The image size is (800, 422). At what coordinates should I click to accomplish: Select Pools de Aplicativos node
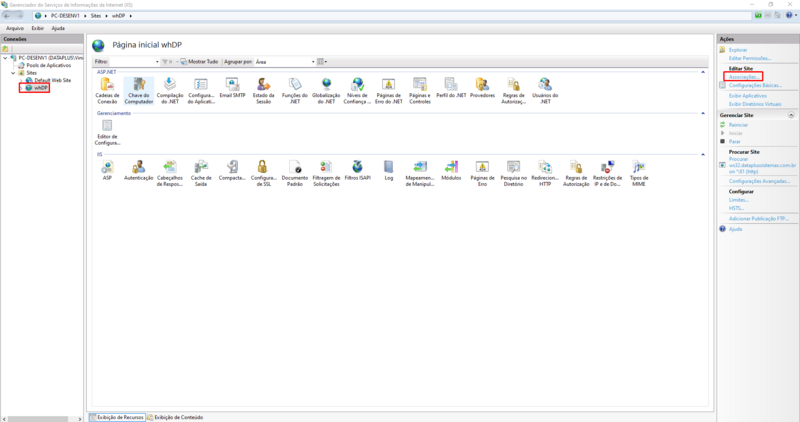coord(48,65)
